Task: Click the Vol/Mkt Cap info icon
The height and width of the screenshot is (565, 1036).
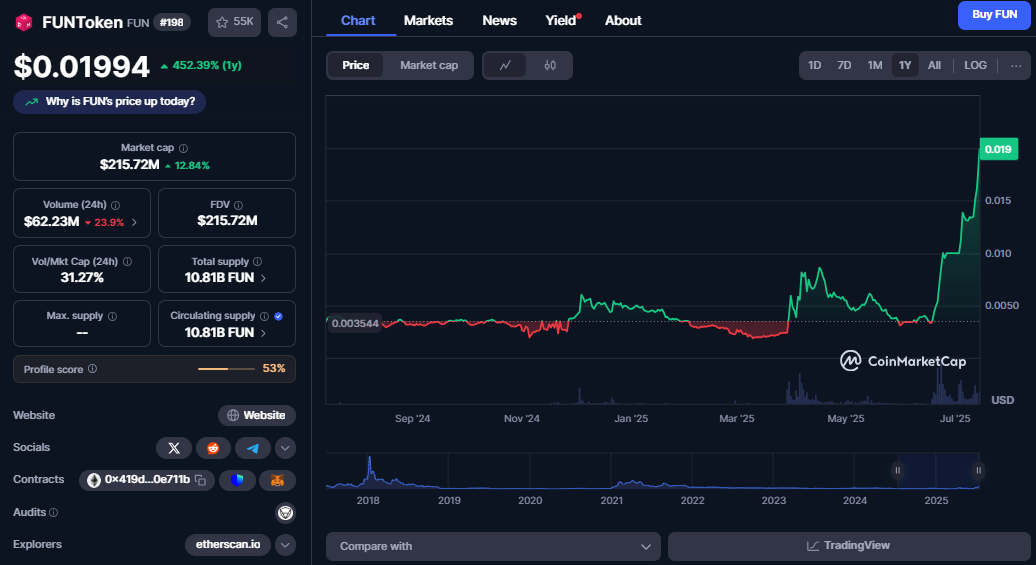Action: pyautogui.click(x=128, y=262)
